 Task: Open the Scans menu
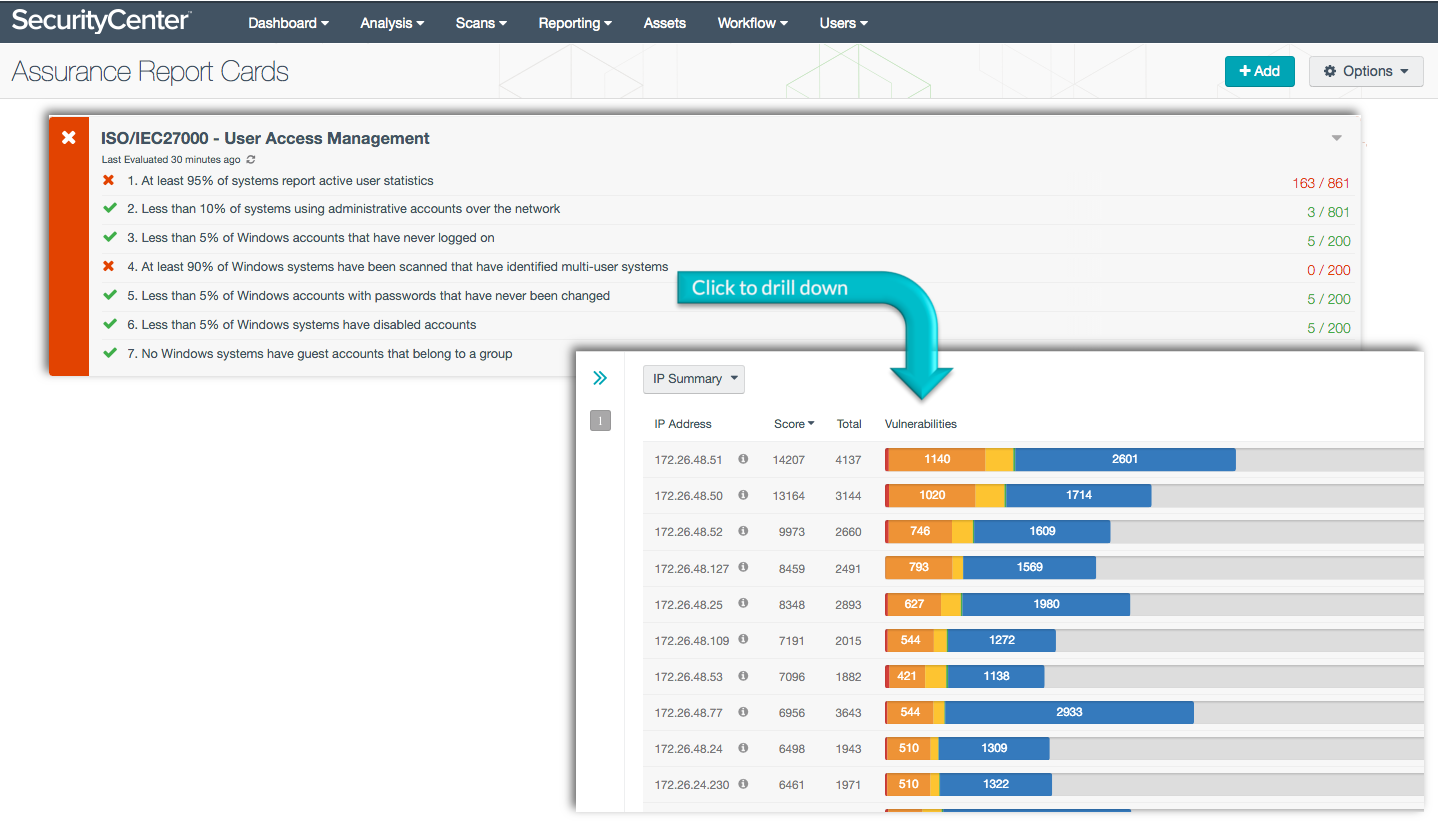click(x=481, y=23)
